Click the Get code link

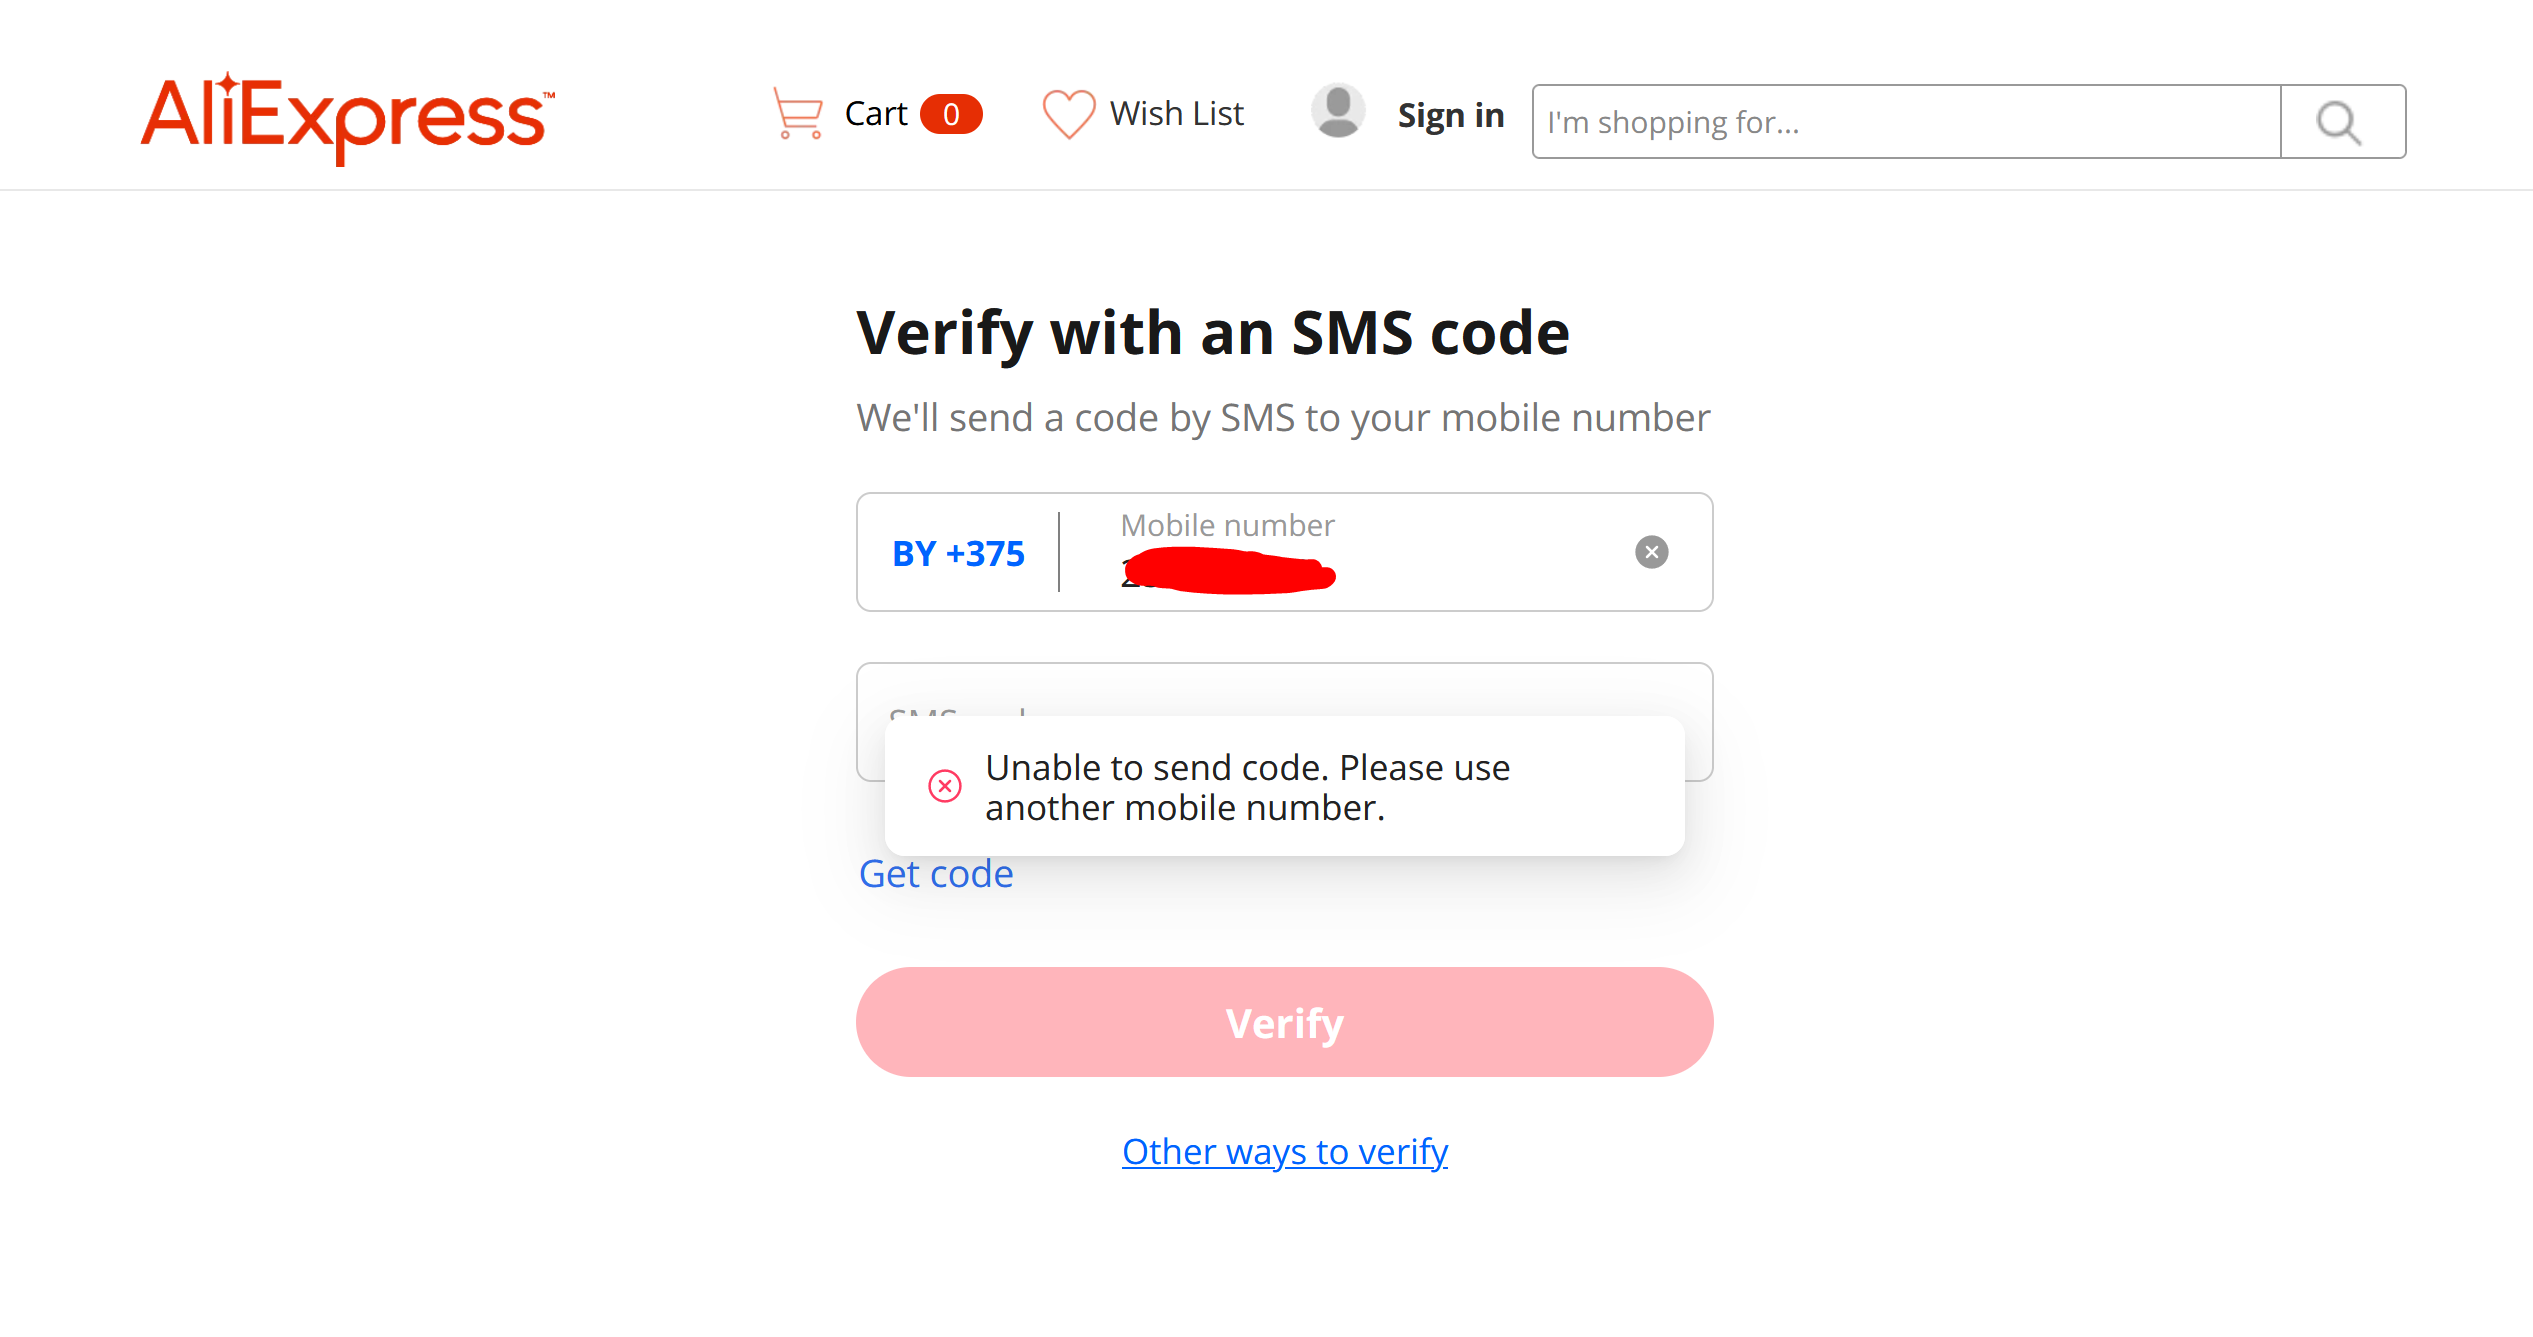pos(936,874)
